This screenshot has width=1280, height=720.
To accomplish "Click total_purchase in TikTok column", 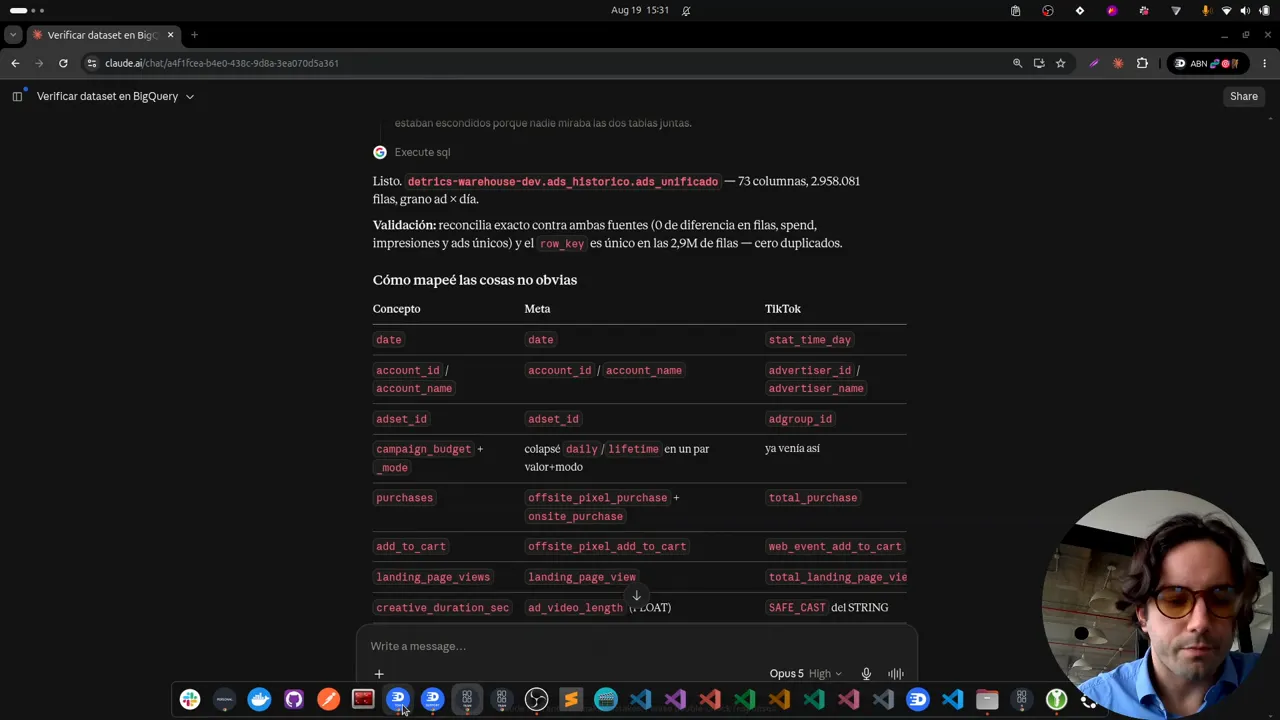I will tap(813, 498).
